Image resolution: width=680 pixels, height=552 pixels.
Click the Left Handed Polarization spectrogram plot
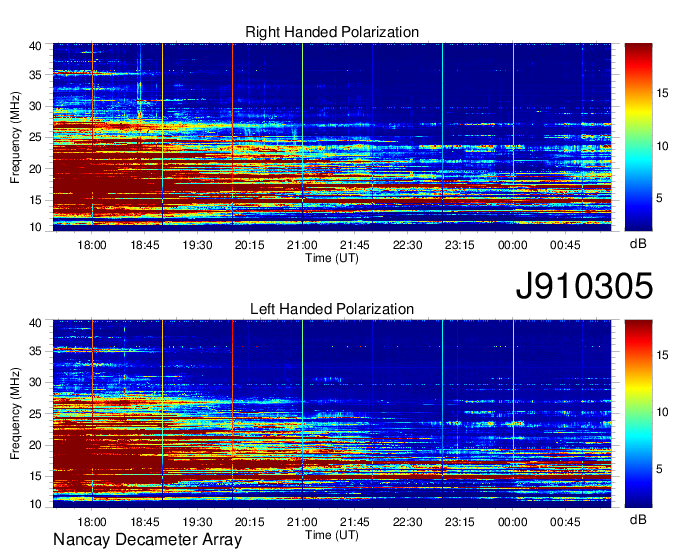pyautogui.click(x=332, y=414)
